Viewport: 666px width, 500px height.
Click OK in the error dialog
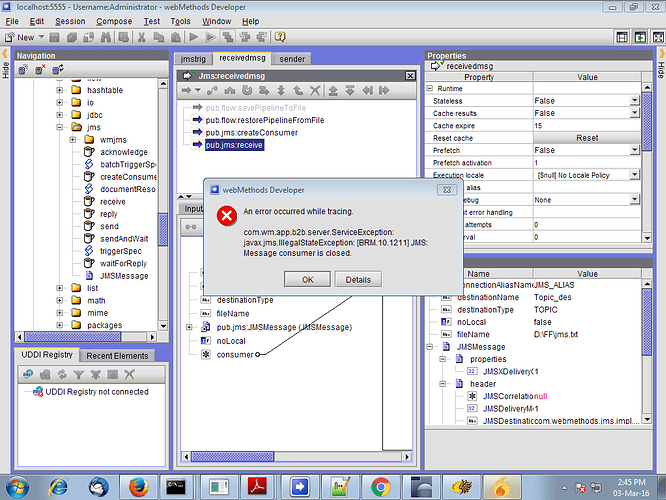click(308, 280)
